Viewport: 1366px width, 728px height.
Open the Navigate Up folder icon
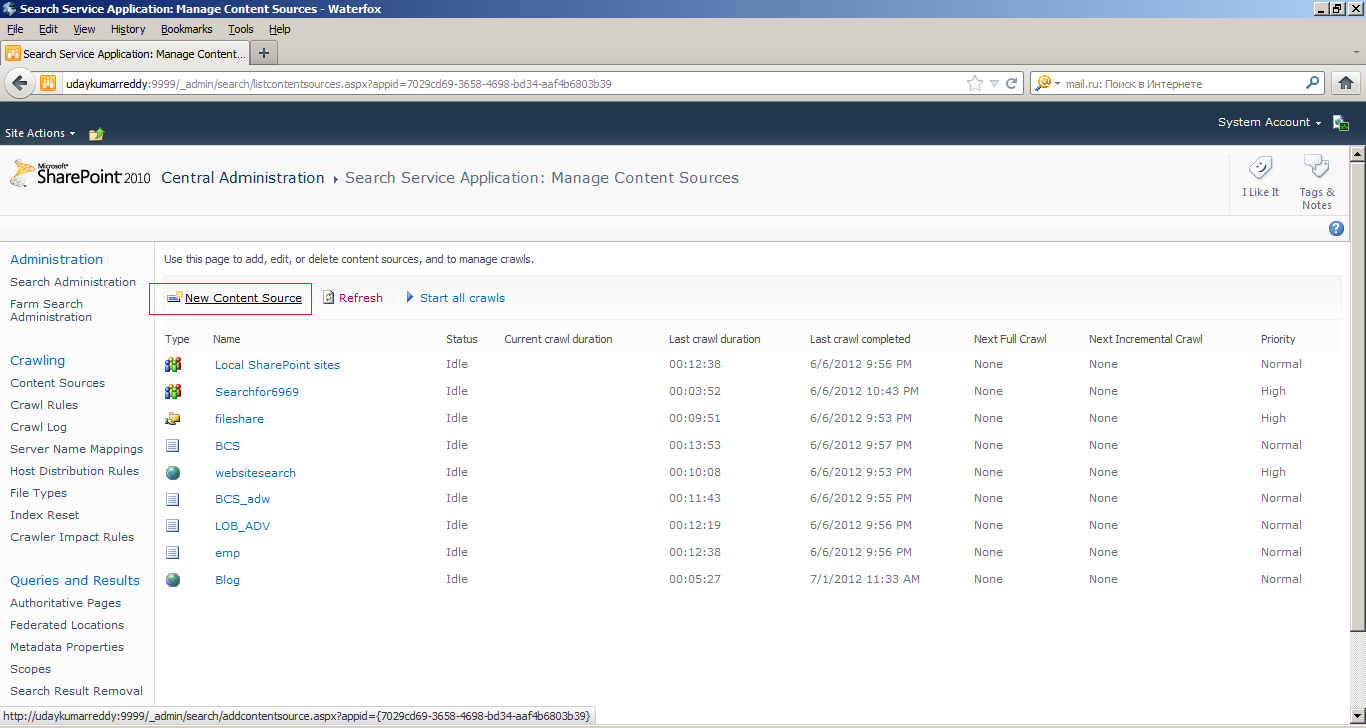[x=96, y=133]
